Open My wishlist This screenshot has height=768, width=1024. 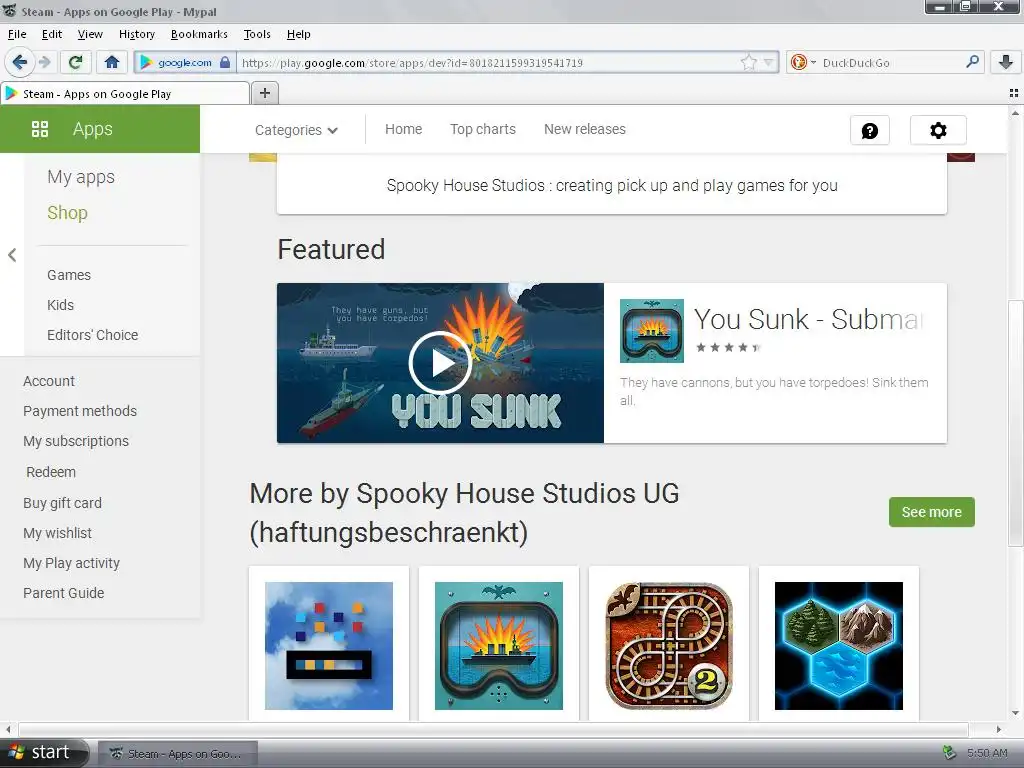click(57, 534)
